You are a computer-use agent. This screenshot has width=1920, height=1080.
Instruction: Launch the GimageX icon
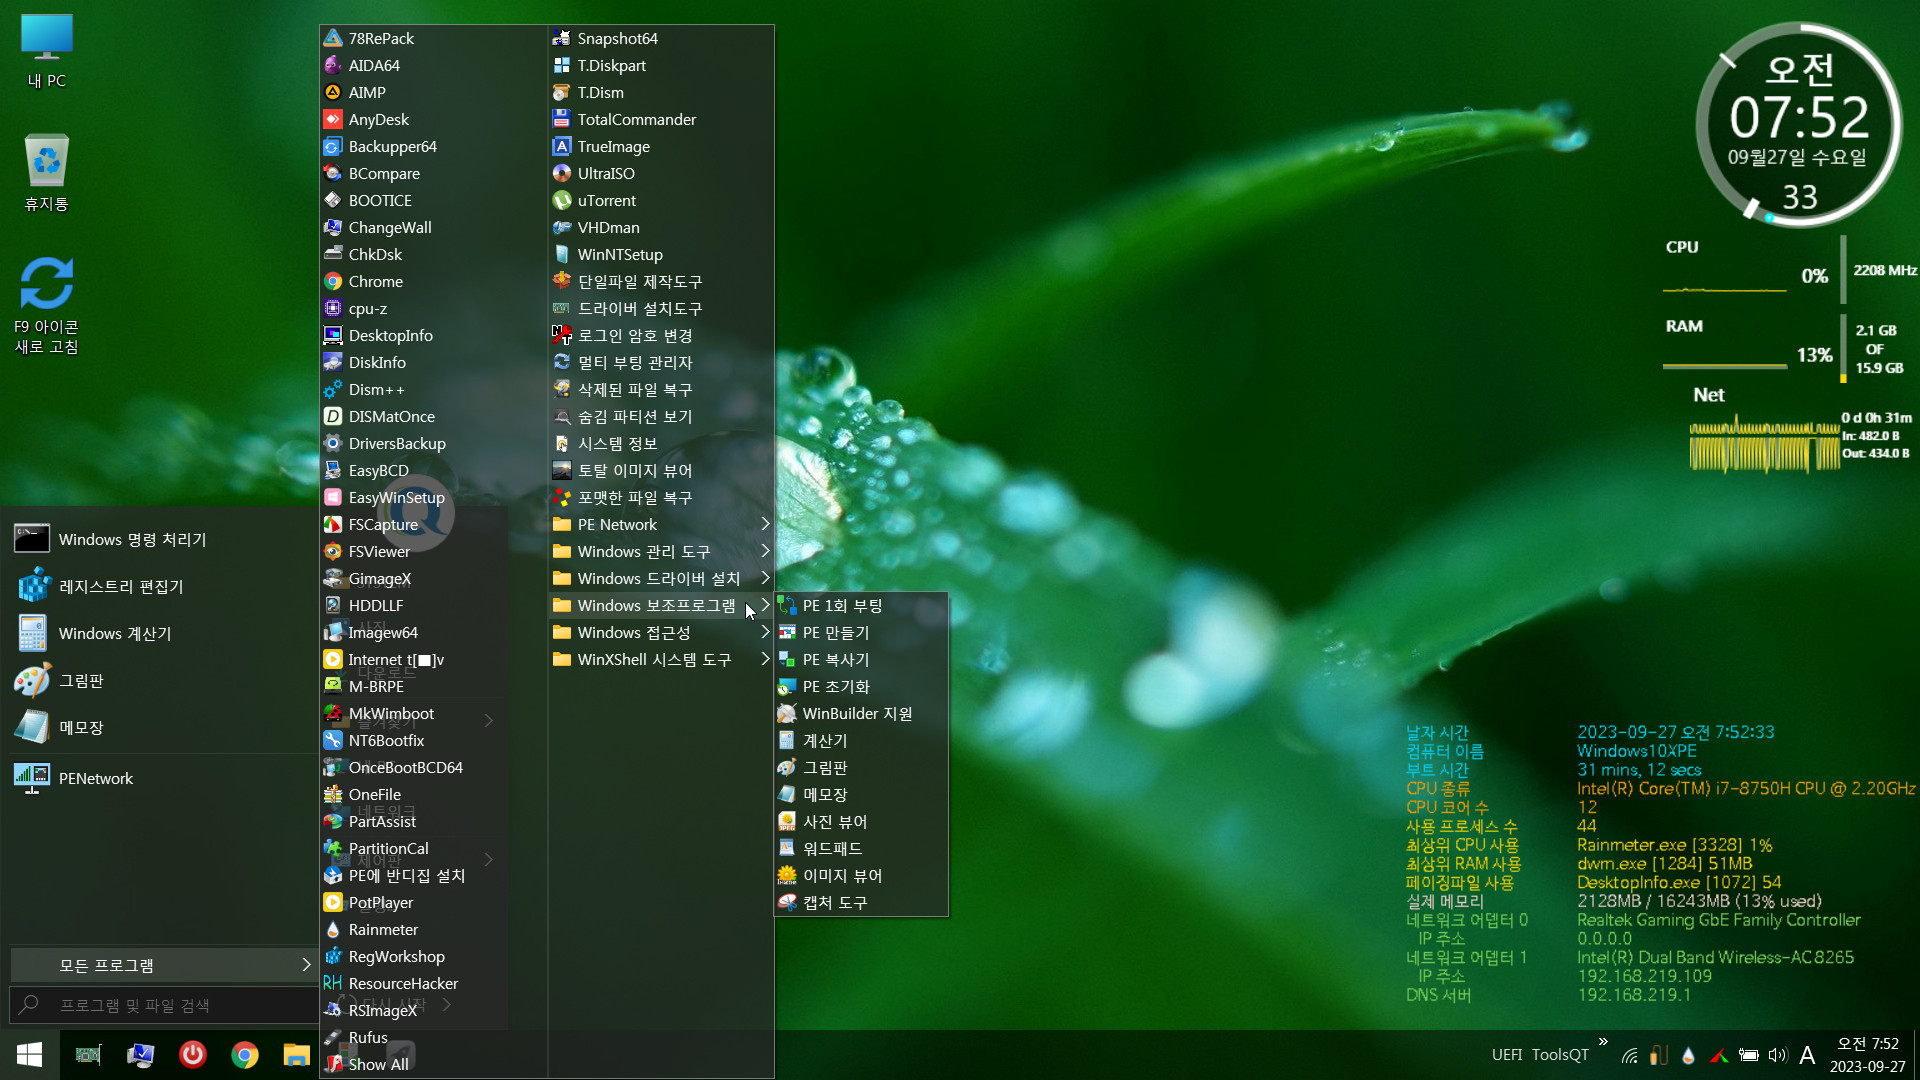333,578
